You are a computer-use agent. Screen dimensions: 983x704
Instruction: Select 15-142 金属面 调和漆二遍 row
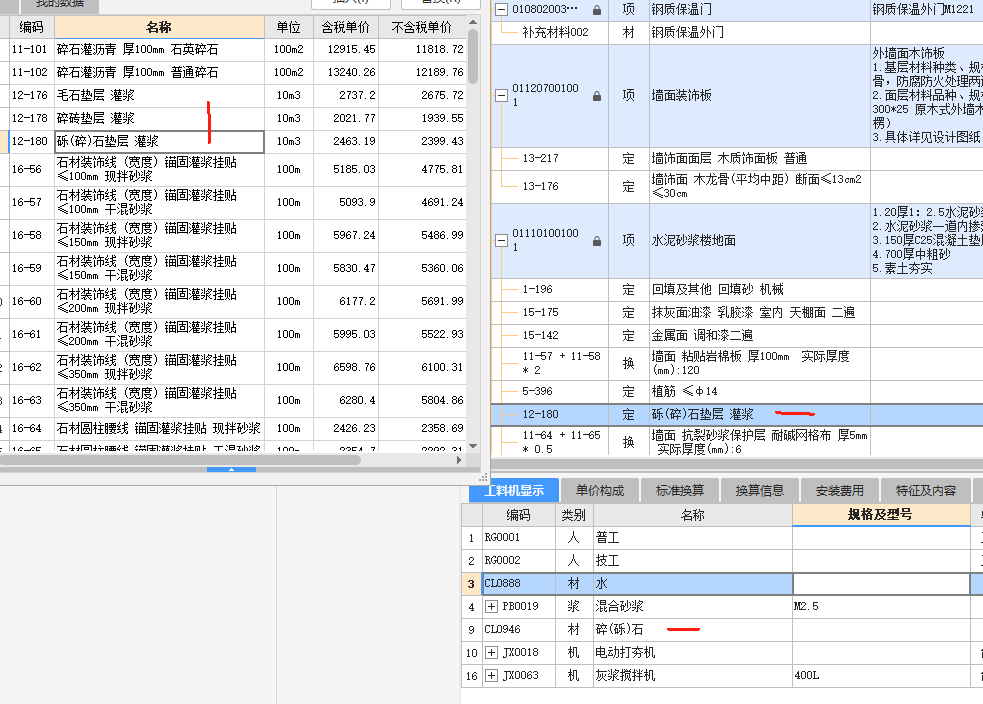click(x=737, y=335)
